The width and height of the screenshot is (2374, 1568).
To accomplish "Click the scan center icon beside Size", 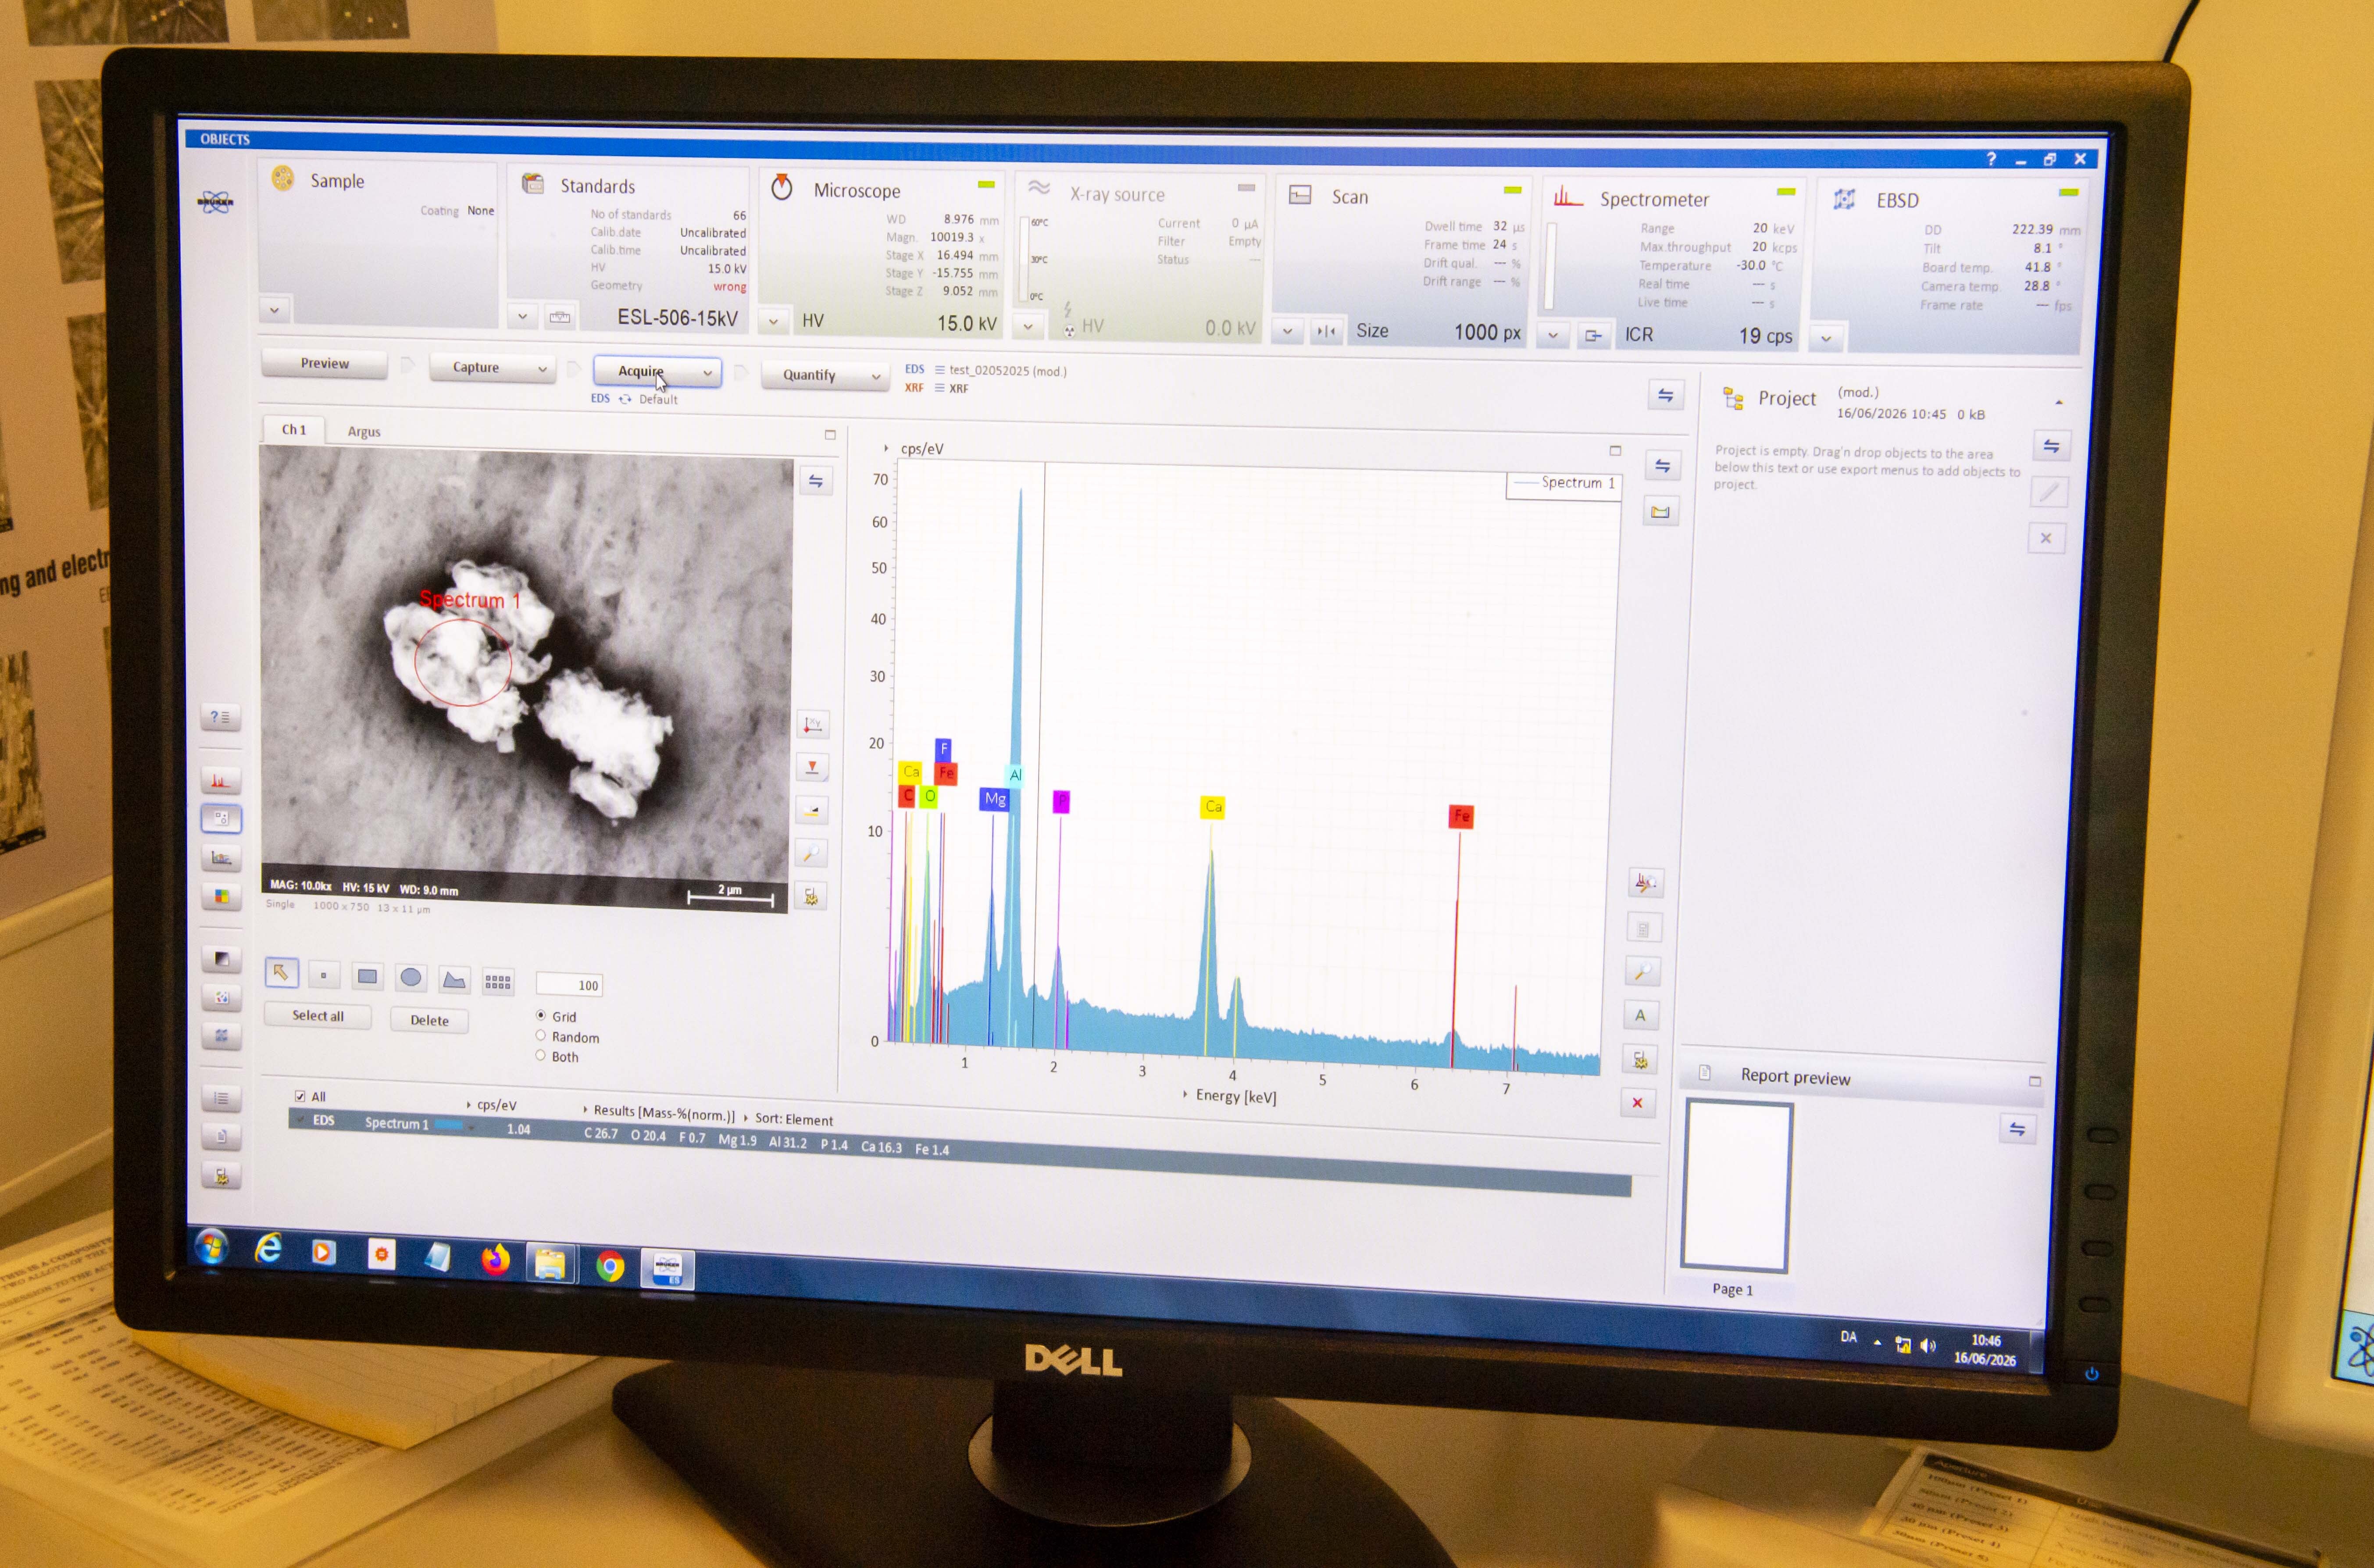I will pyautogui.click(x=1326, y=331).
